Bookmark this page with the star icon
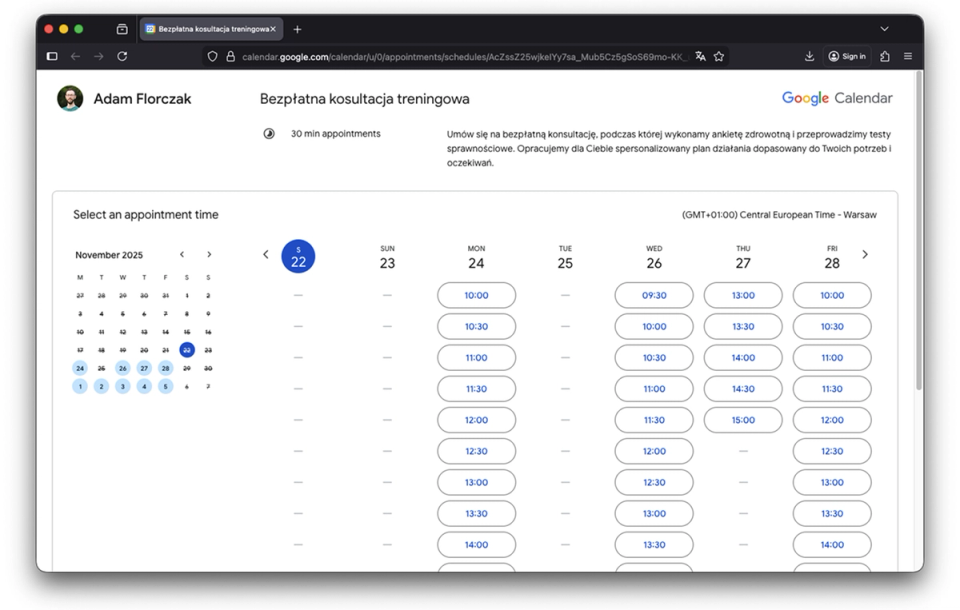 719,56
